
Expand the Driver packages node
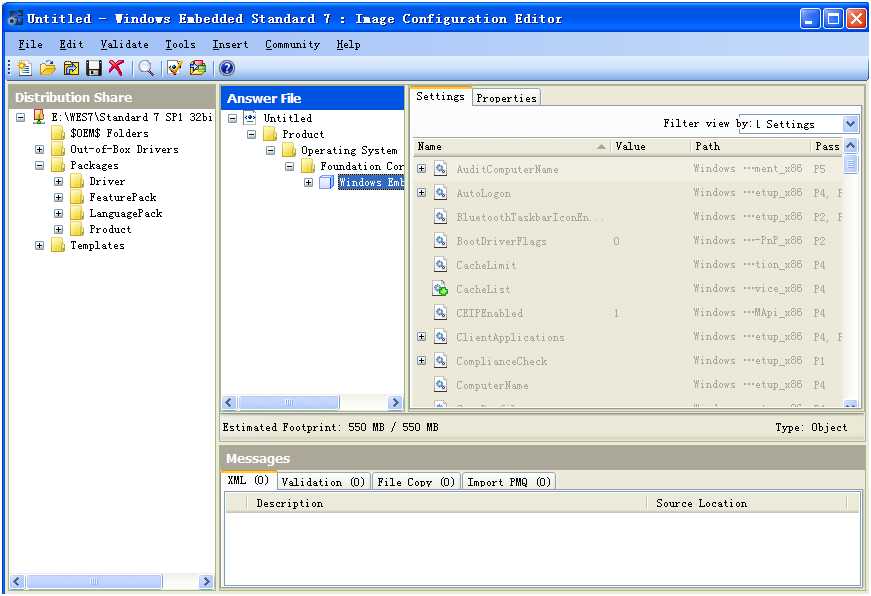(58, 181)
